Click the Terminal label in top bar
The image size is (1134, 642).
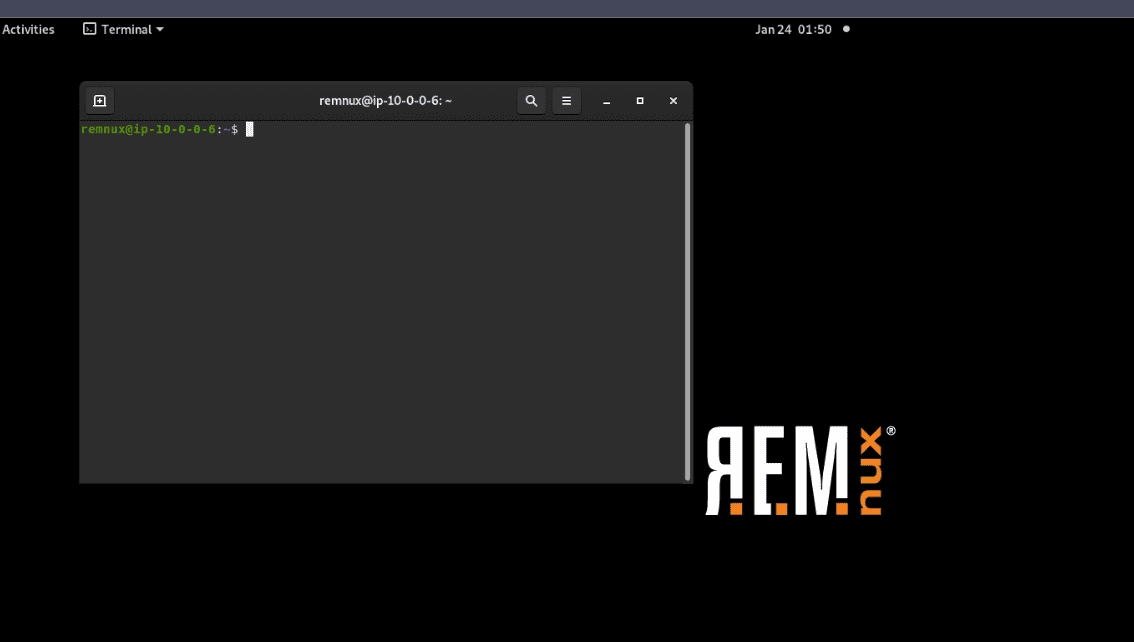126,29
